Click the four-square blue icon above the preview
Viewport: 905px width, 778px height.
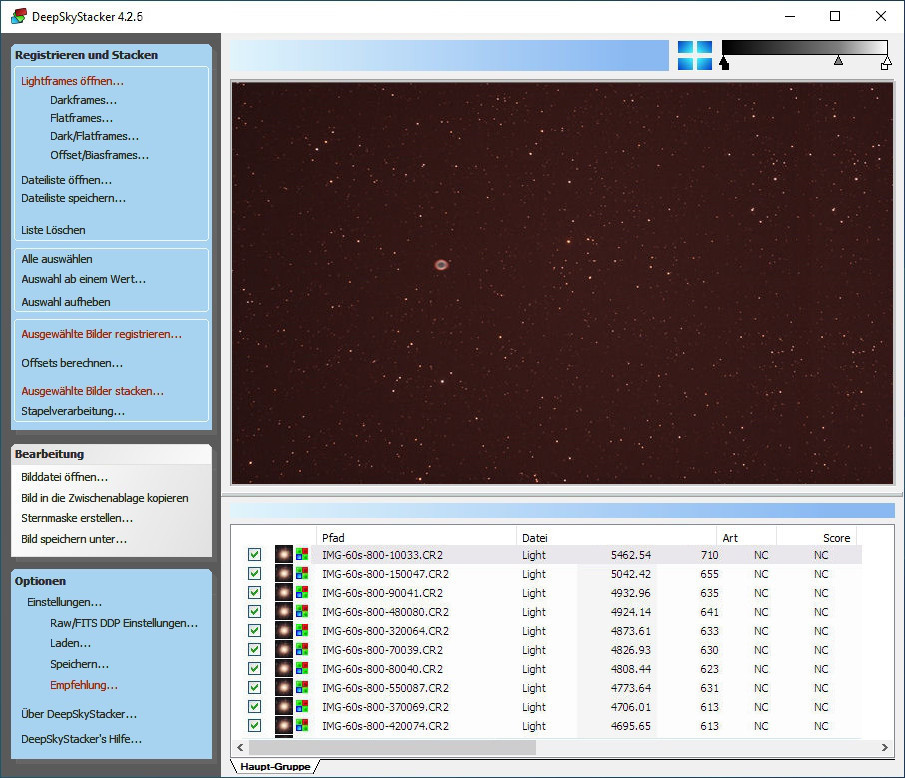[694, 55]
